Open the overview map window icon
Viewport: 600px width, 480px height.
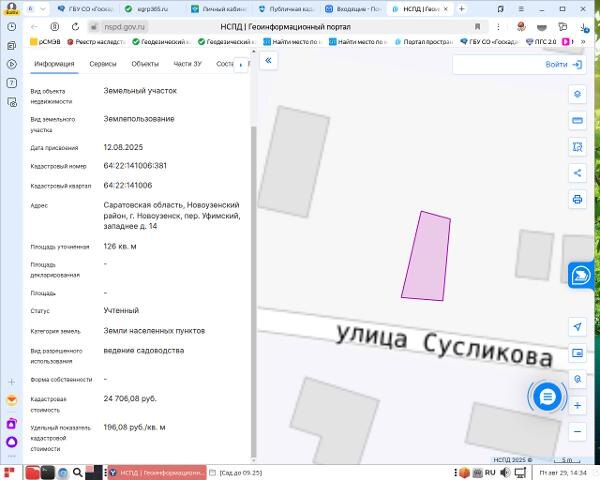pos(577,353)
